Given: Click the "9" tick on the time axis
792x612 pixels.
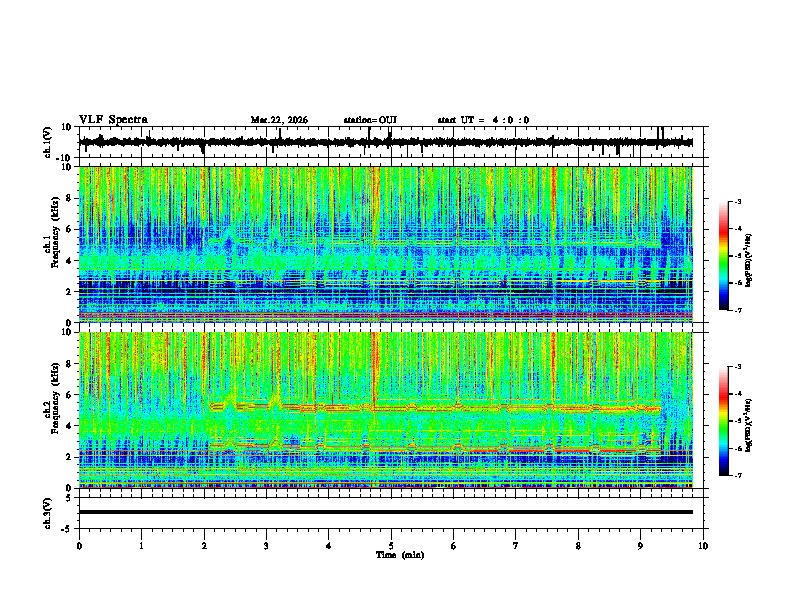Looking at the screenshot, I should coord(640,546).
